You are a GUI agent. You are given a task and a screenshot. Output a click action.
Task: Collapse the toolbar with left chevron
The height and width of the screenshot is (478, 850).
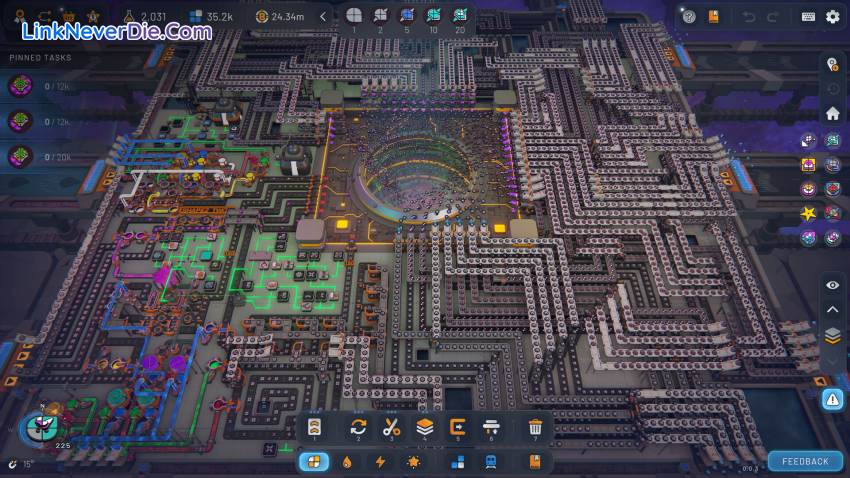click(x=322, y=17)
